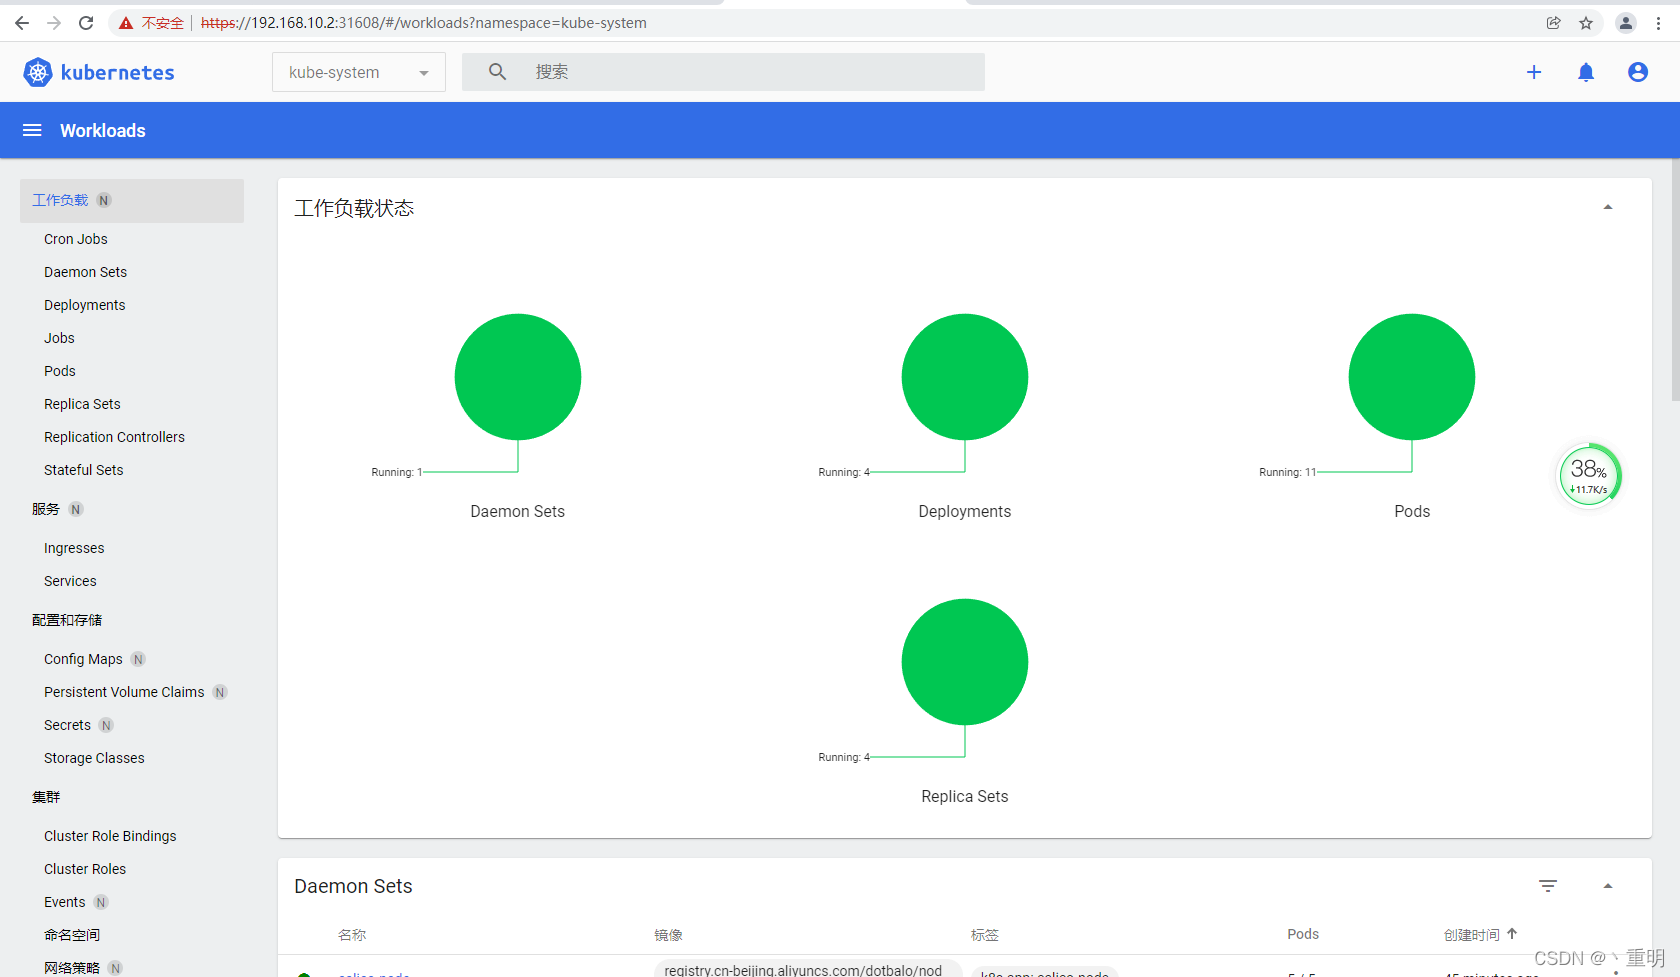1680x977 pixels.
Task: Open Pods in the sidebar
Action: point(60,371)
